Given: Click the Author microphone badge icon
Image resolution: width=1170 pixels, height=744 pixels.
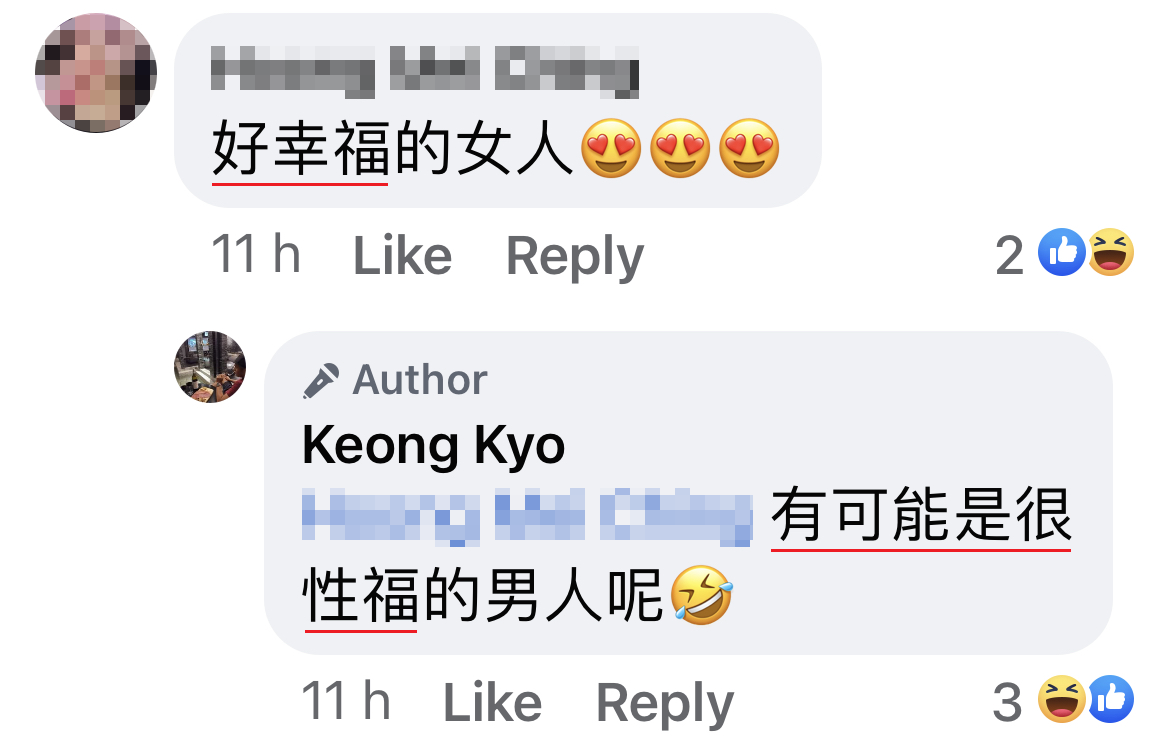Looking at the screenshot, I should (322, 381).
